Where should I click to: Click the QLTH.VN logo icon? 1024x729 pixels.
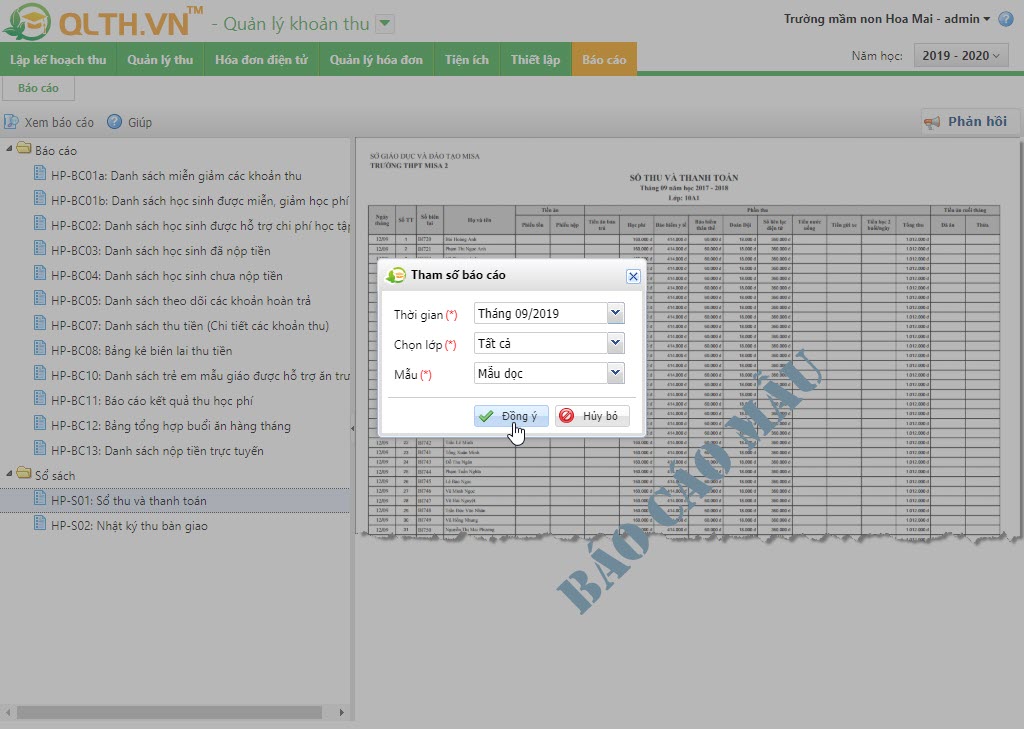(x=26, y=22)
